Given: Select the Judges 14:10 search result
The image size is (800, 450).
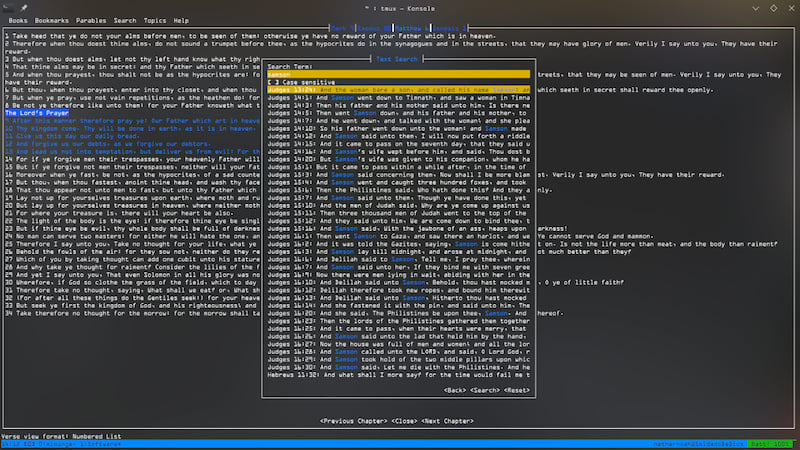Looking at the screenshot, I should (x=398, y=129).
